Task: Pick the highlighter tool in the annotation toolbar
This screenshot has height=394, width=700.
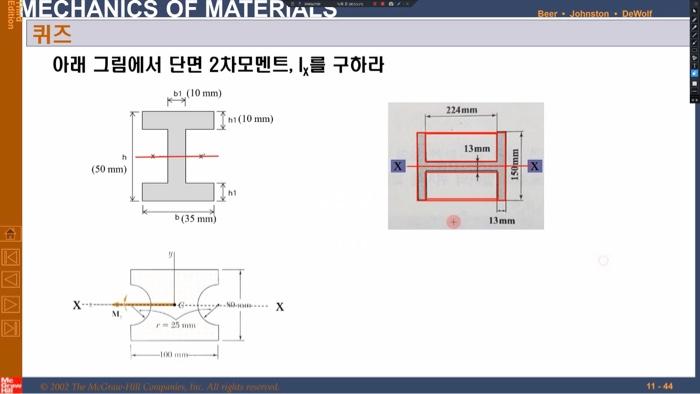Action: point(694,43)
